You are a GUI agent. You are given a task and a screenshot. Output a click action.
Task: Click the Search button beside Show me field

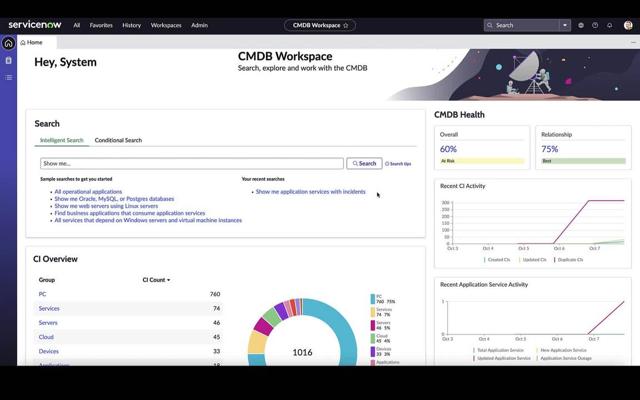coord(364,163)
